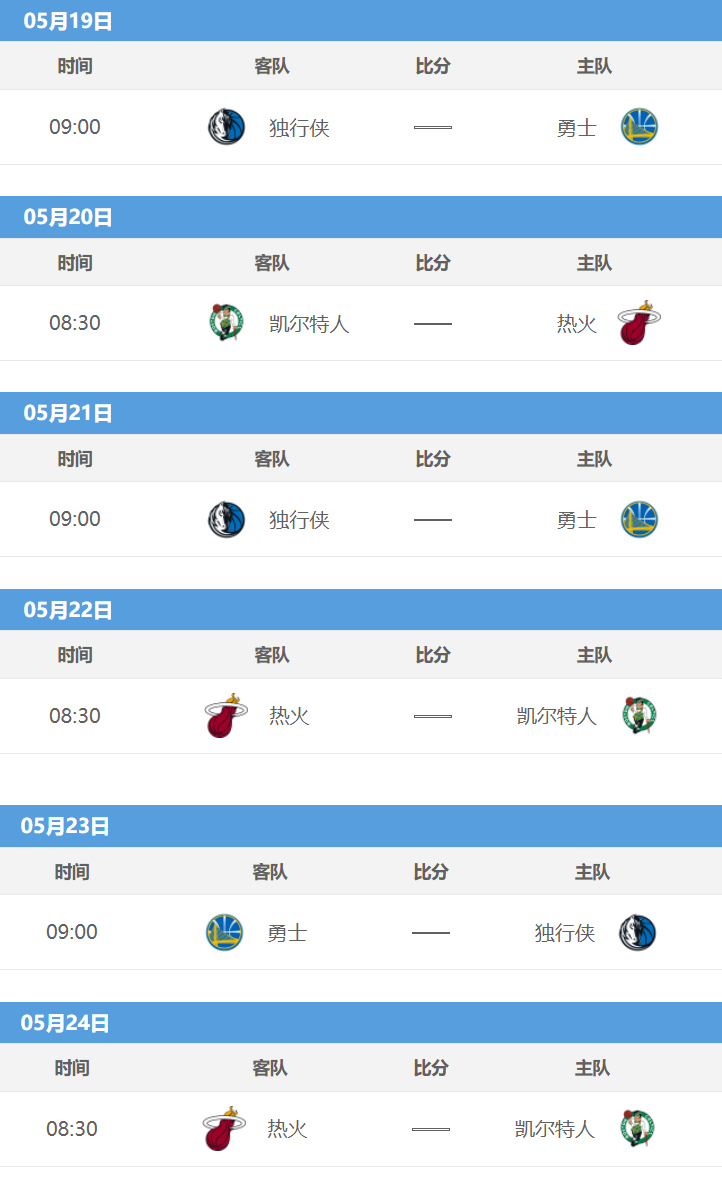Click the Heat logo in the 05月24日 game
The height and width of the screenshot is (1200, 722).
[224, 1128]
